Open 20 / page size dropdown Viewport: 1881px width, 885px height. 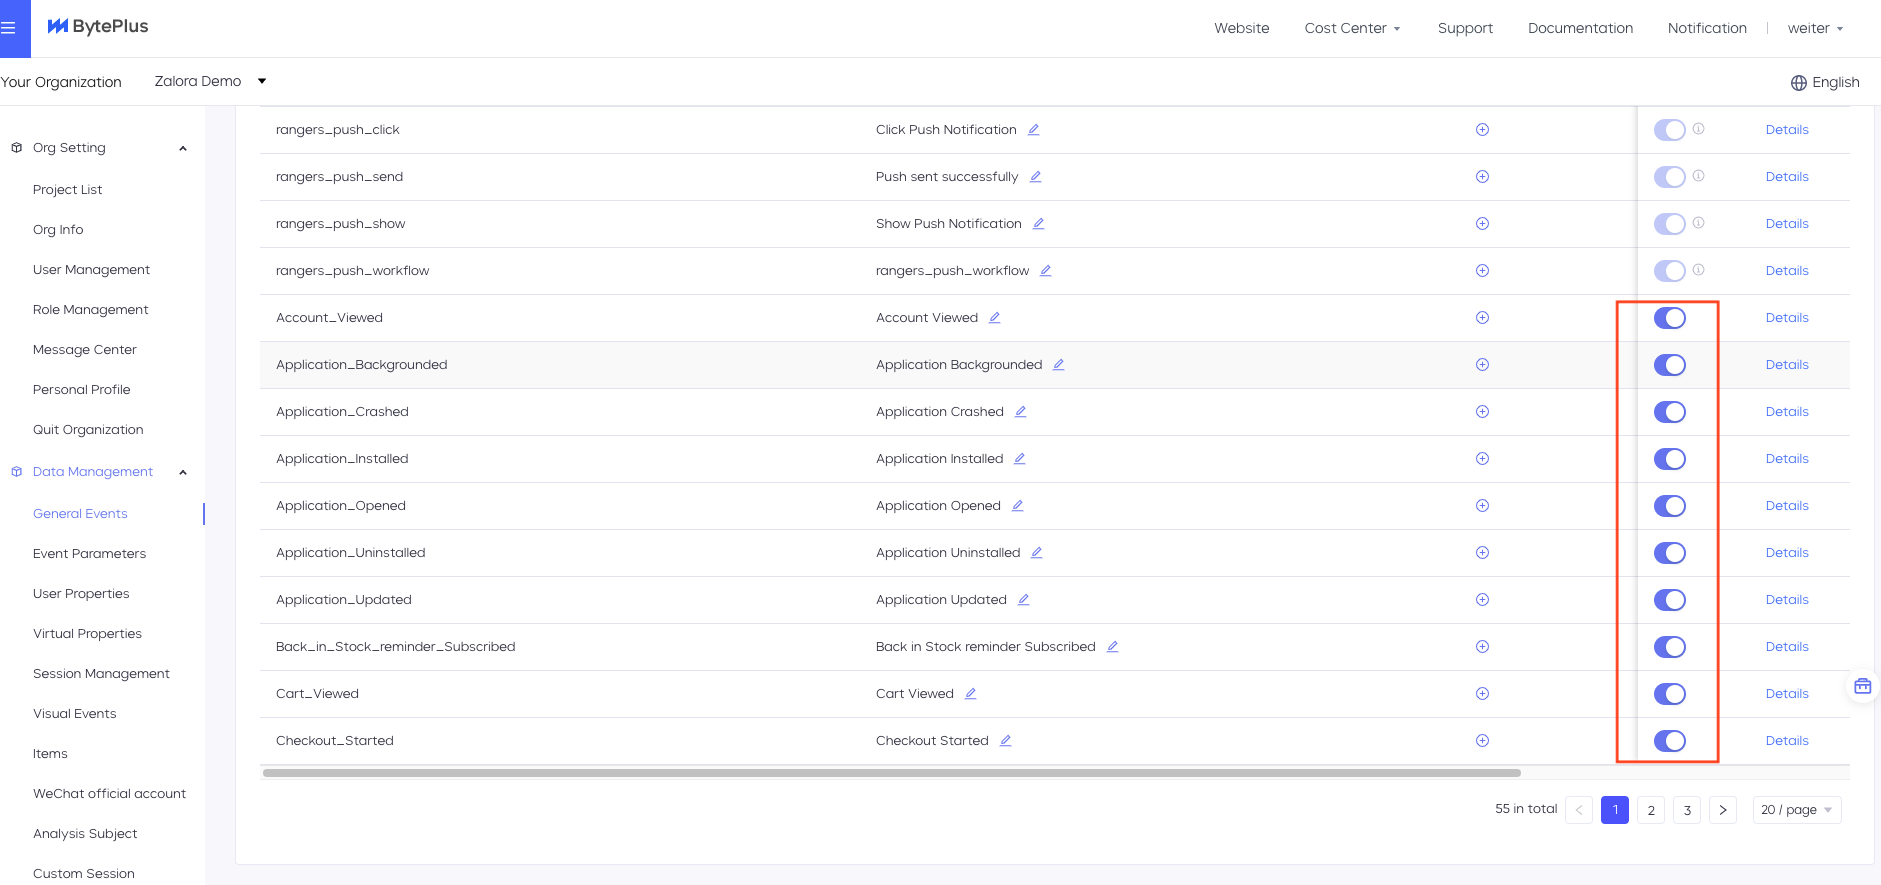point(1797,810)
